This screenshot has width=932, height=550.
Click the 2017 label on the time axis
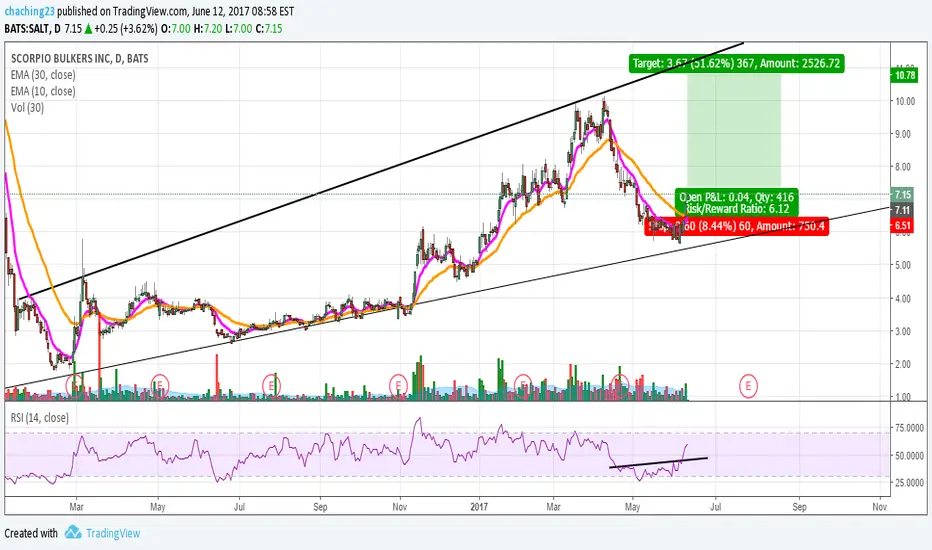pyautogui.click(x=478, y=507)
